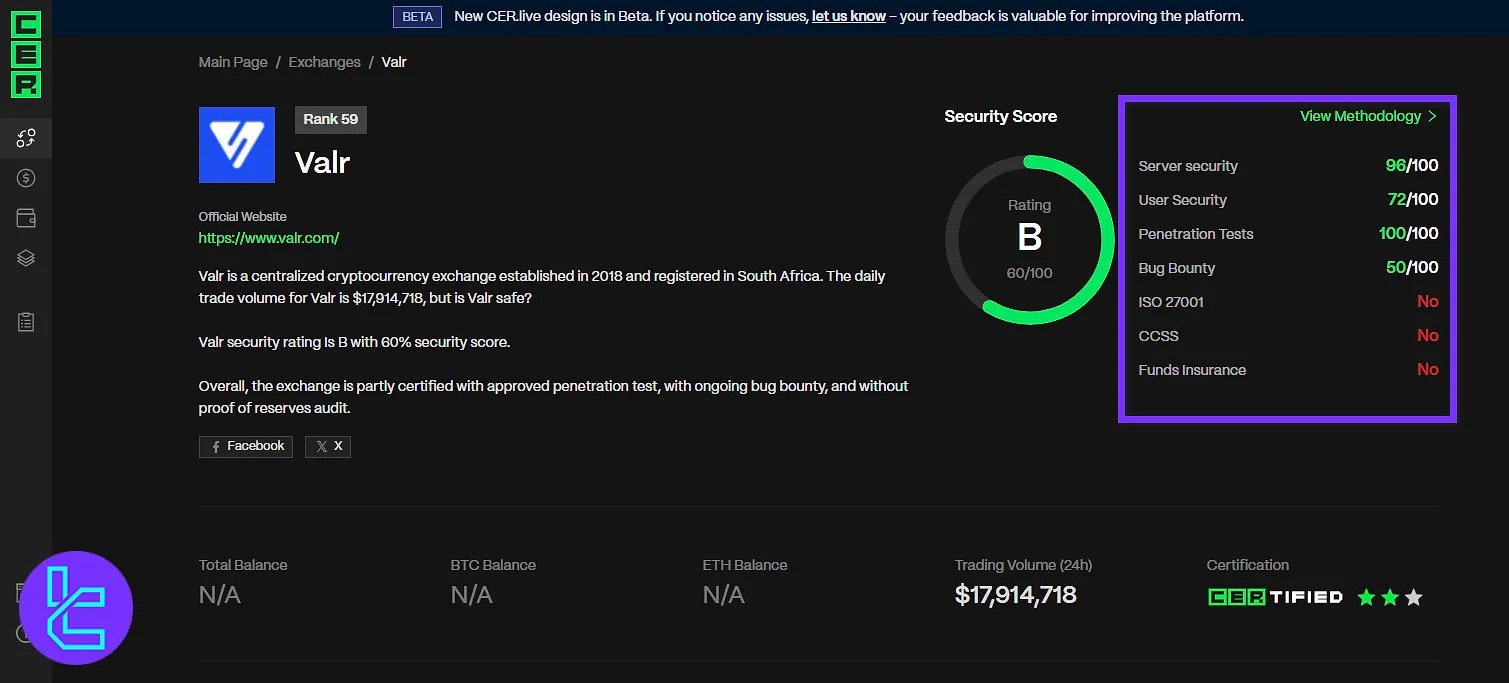Click the 60/100 score text
This screenshot has height=683, width=1509.
tap(1029, 273)
